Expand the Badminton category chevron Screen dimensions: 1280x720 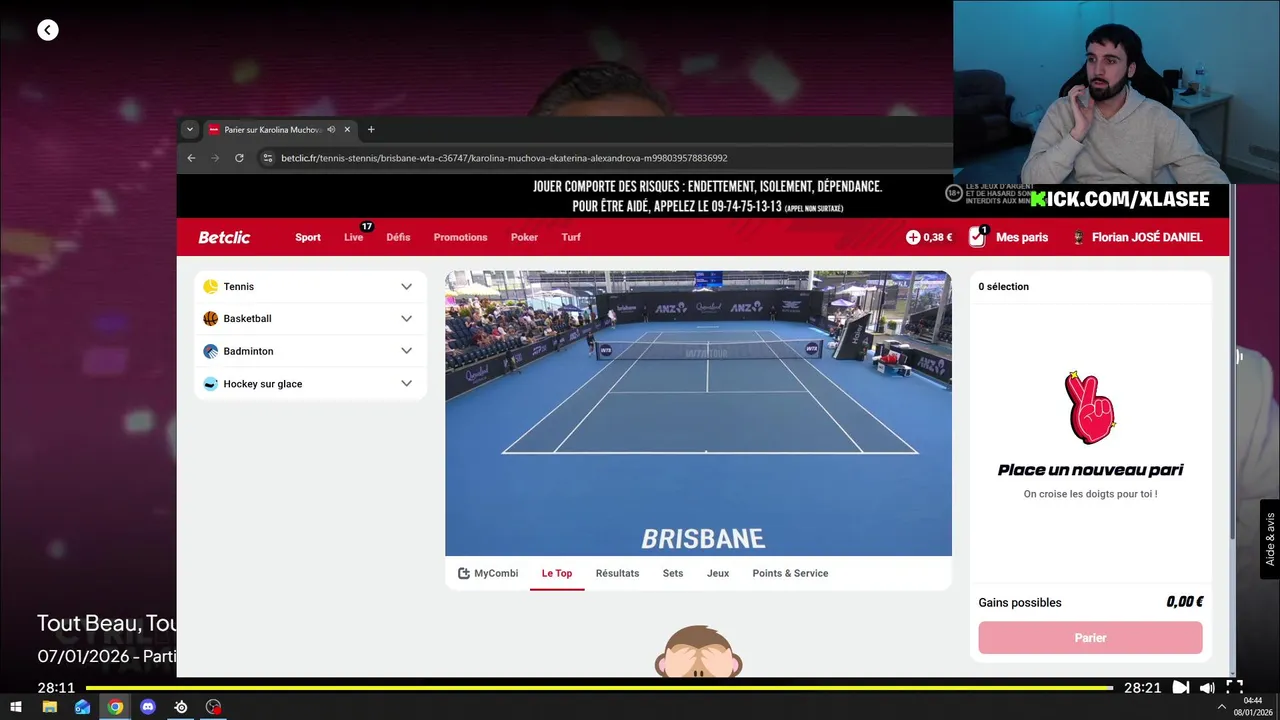(x=406, y=351)
